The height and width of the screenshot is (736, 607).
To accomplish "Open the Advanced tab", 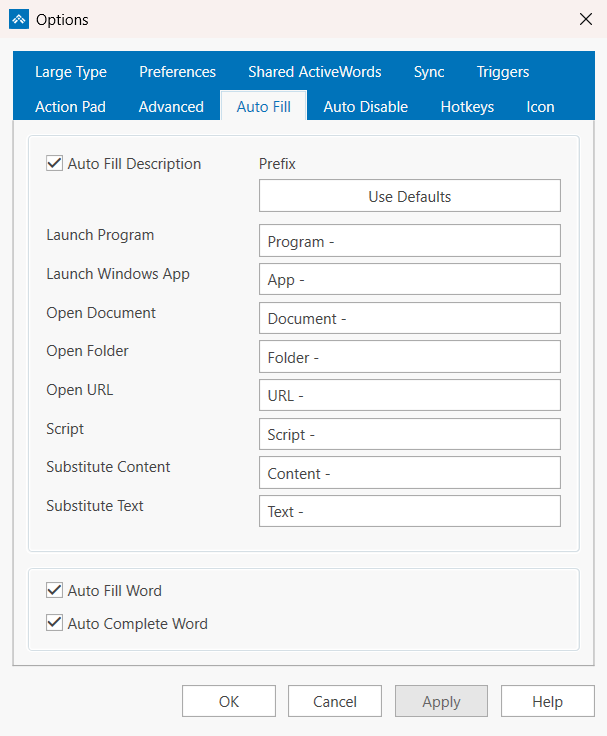I will [171, 107].
